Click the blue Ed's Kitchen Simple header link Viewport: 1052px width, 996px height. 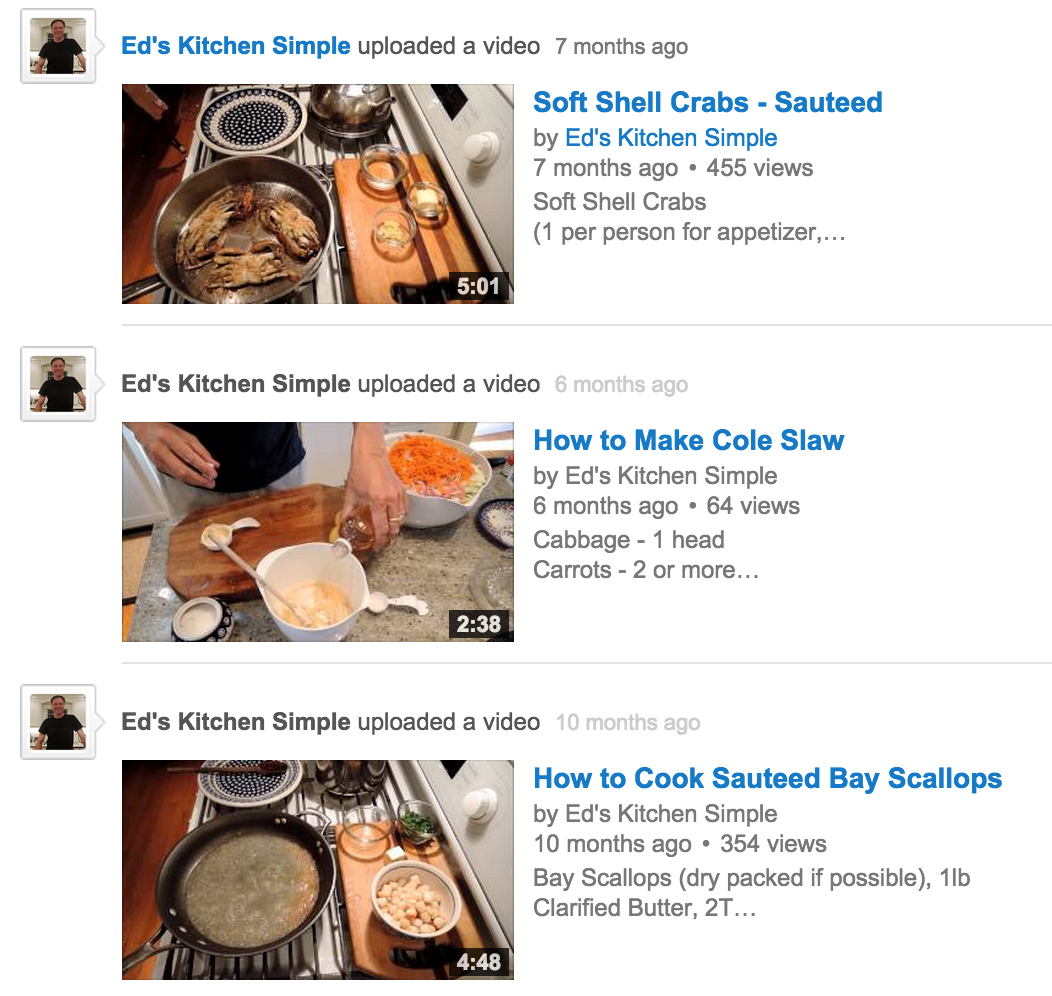click(x=235, y=46)
